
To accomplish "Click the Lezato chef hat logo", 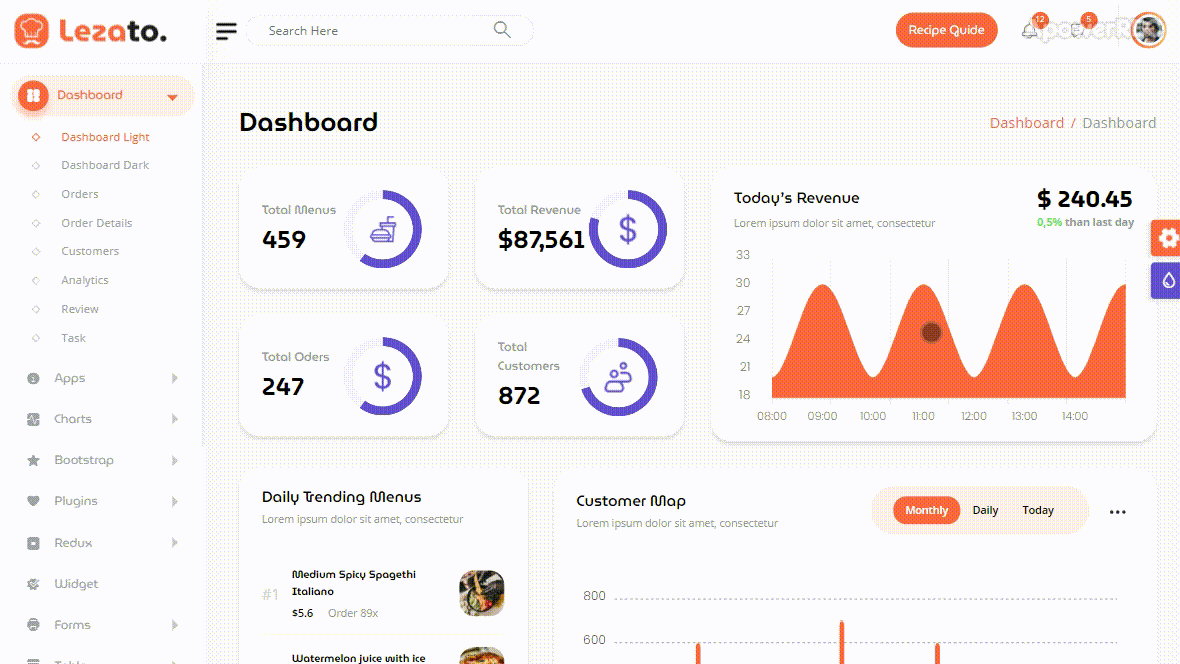I will [x=31, y=31].
